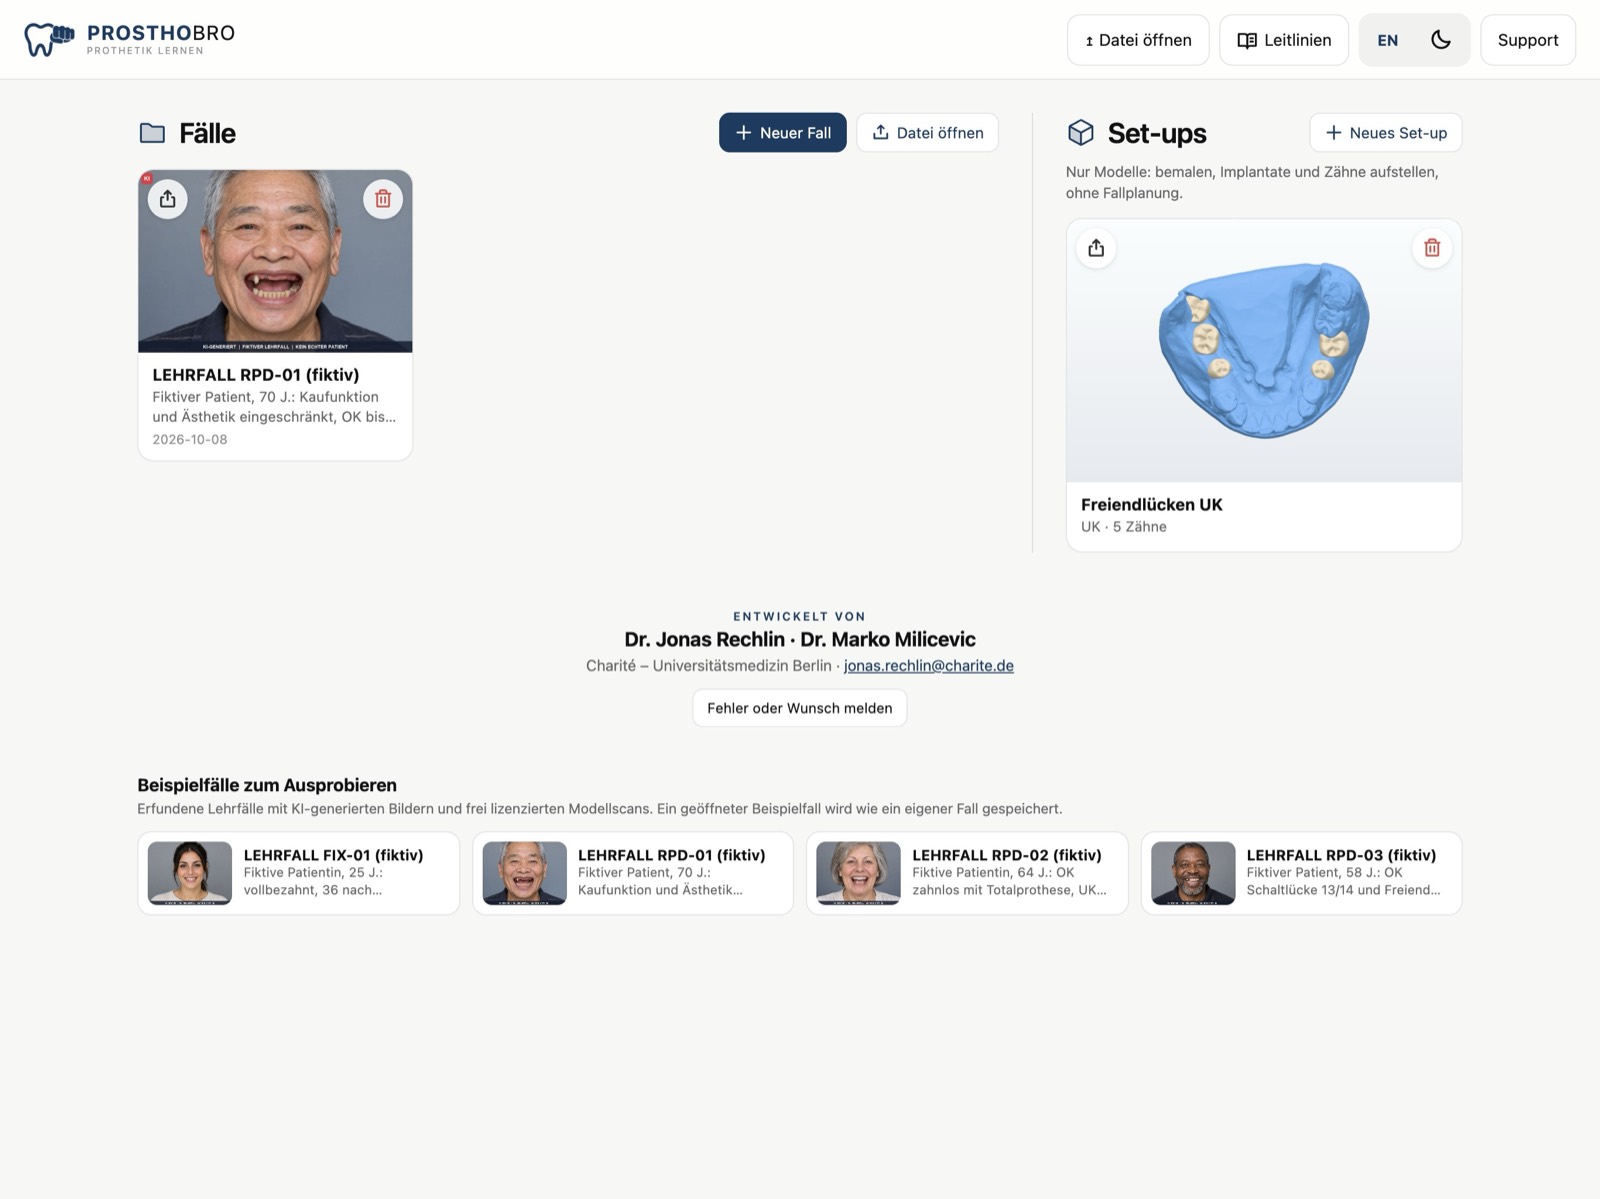This screenshot has width=1600, height=1199.
Task: Share the LEHRFALL RPD-01 case card
Action: [x=168, y=199]
